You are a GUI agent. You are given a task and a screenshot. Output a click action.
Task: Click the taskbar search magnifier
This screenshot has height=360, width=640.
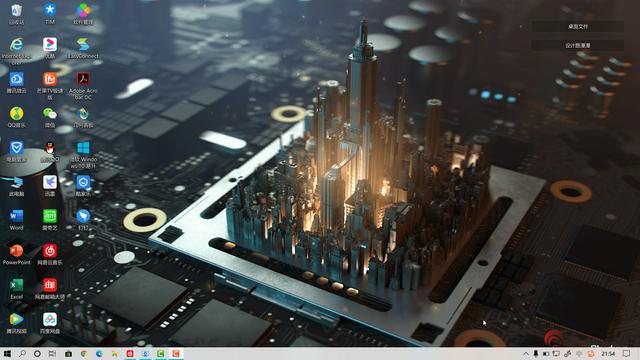pyautogui.click(x=22, y=353)
